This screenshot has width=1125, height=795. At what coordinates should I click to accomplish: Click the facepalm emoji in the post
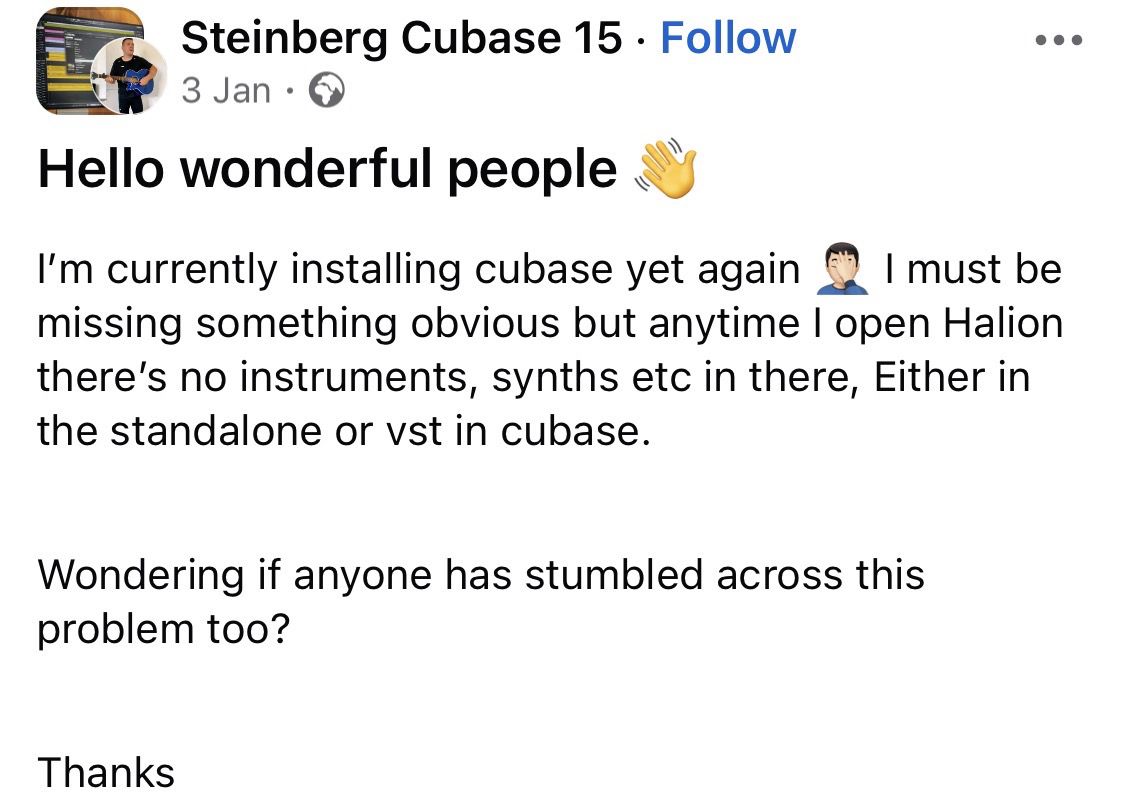tap(842, 271)
